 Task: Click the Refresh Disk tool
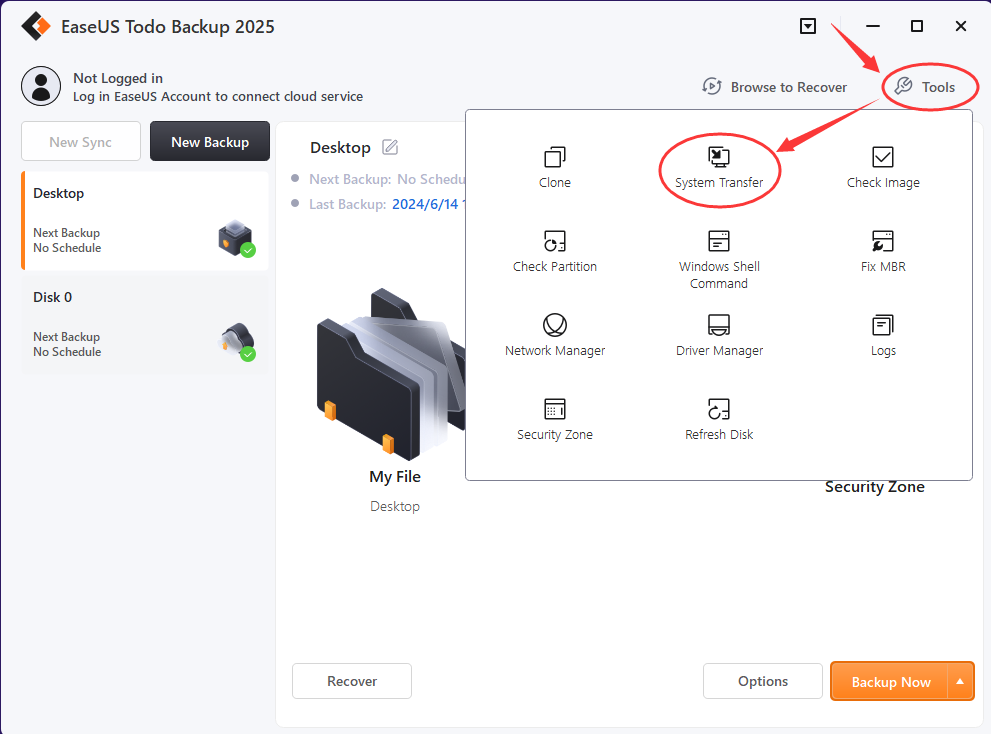[719, 420]
